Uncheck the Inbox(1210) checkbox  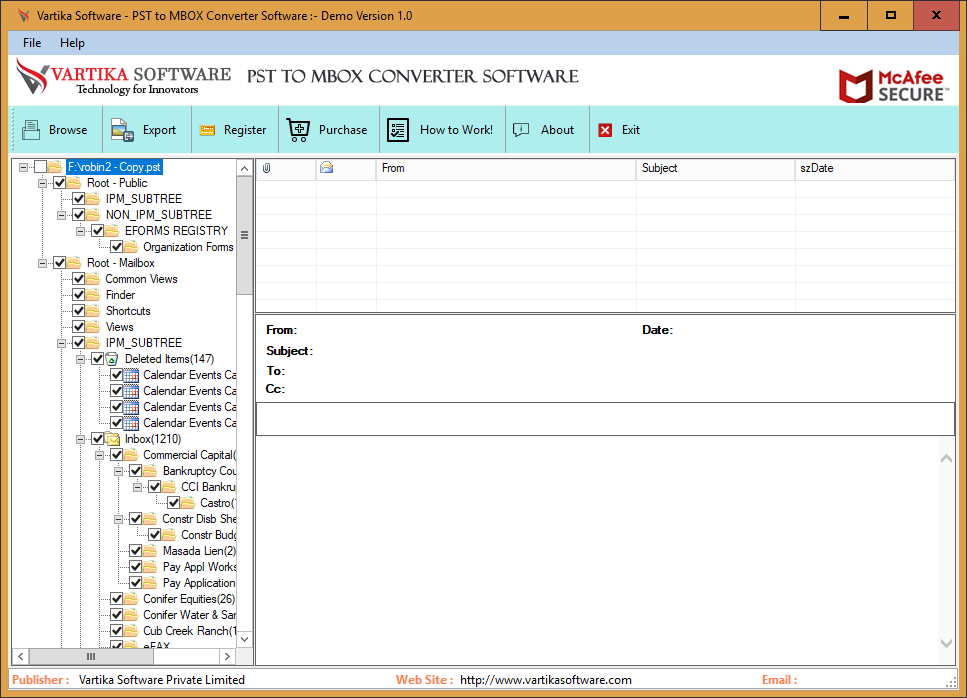(97, 439)
